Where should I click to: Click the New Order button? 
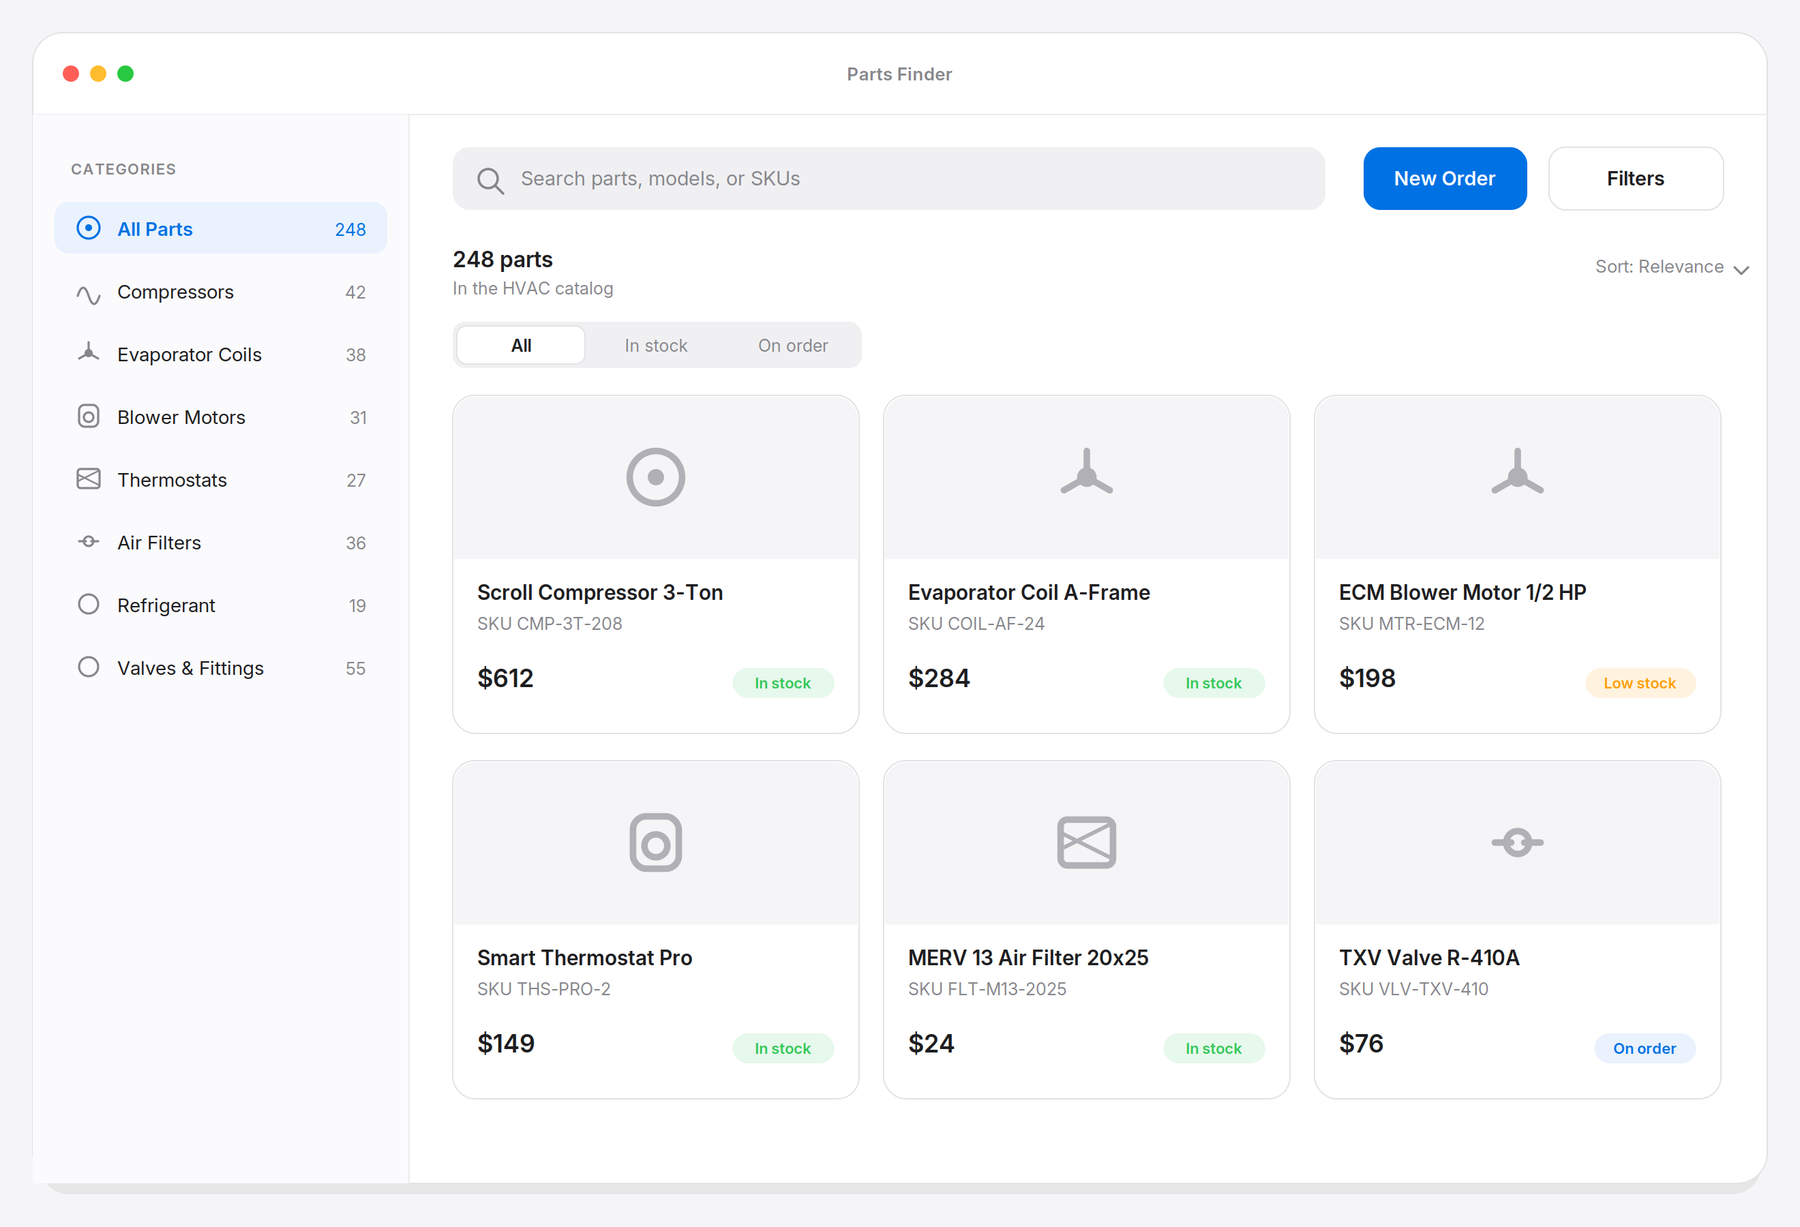click(1445, 178)
